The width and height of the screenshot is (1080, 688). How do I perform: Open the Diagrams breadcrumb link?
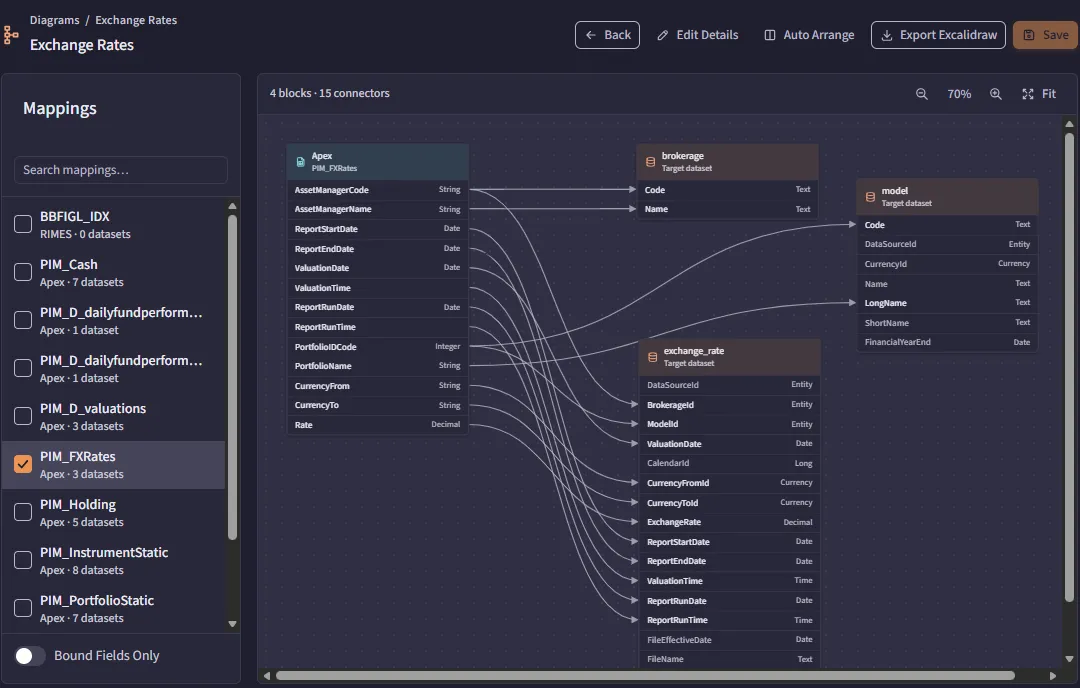54,20
